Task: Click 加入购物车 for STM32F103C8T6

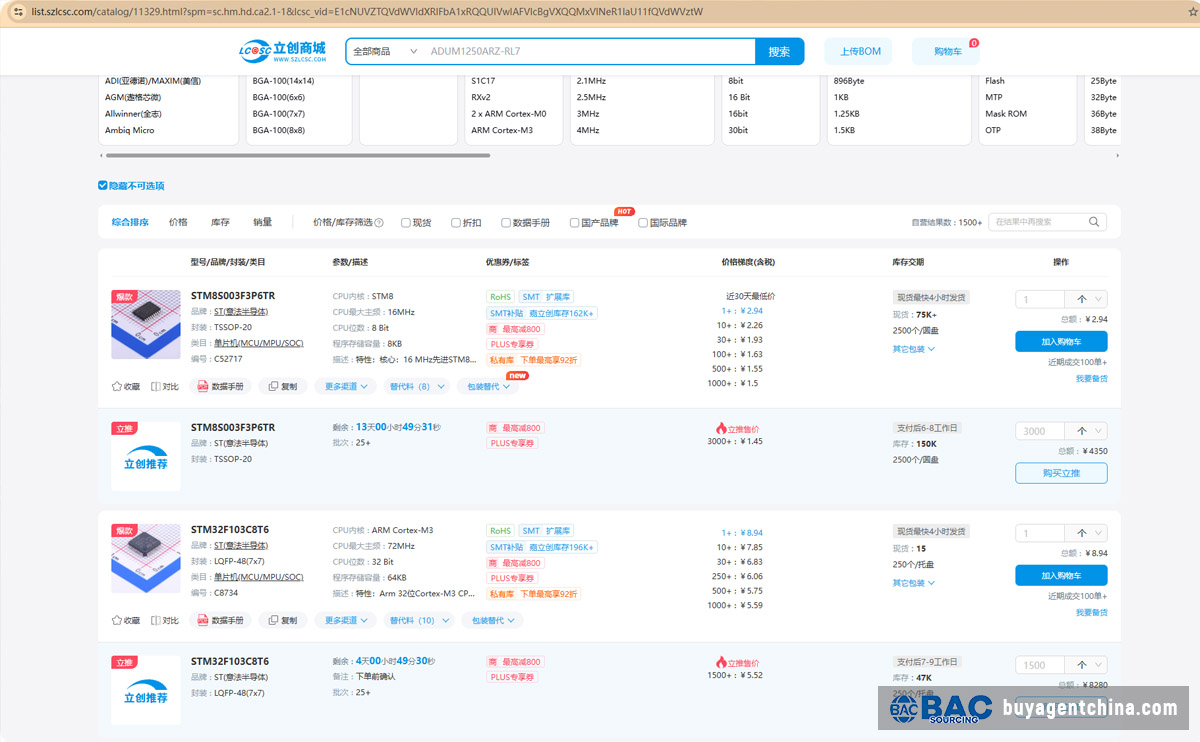Action: tap(1061, 575)
